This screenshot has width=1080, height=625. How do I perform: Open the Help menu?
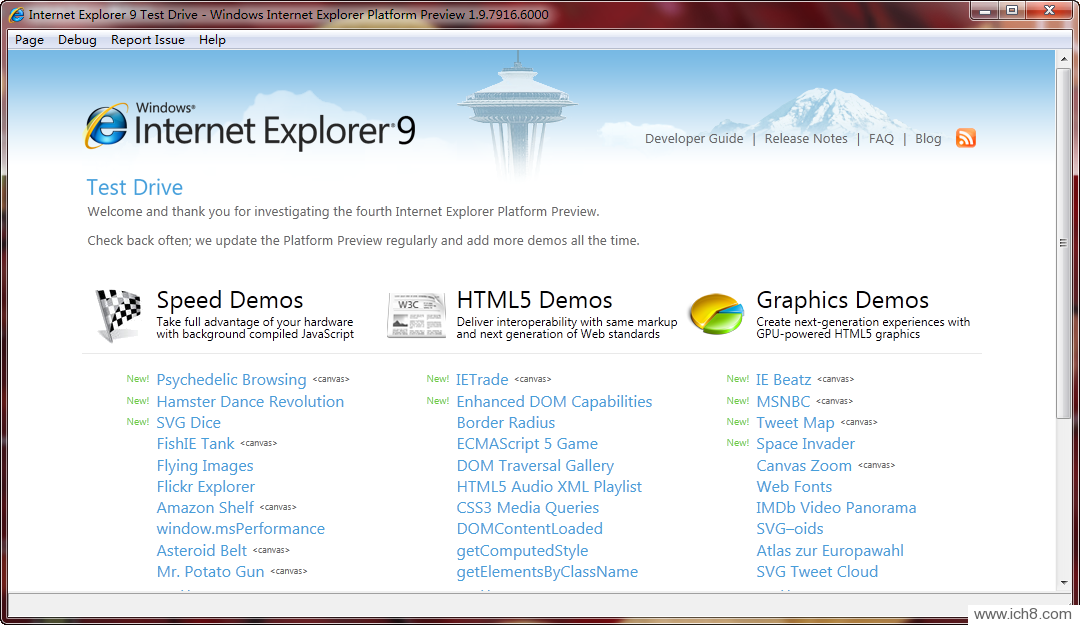pos(212,40)
